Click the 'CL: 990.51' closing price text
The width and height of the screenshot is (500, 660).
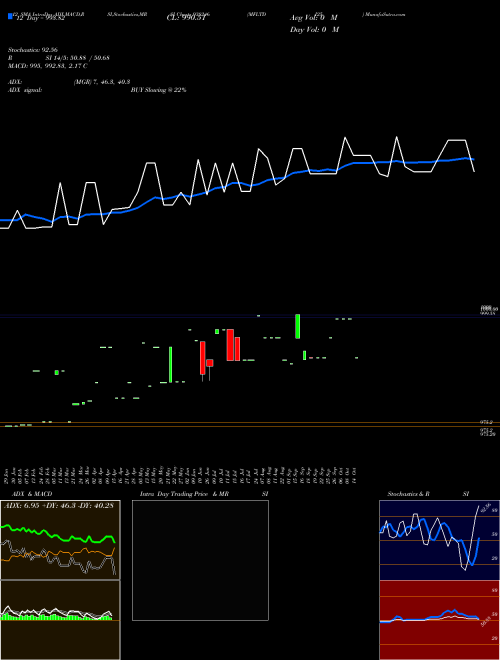click(x=186, y=18)
